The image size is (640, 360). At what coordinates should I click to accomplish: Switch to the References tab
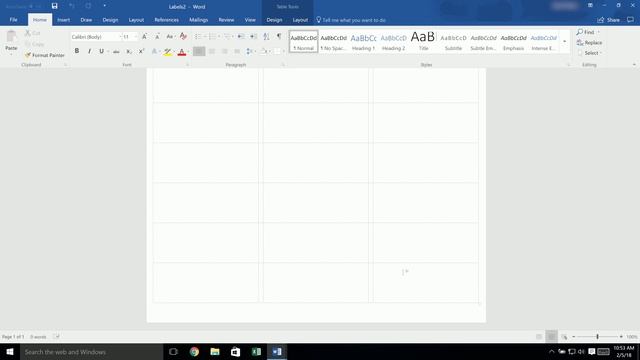coord(166,20)
